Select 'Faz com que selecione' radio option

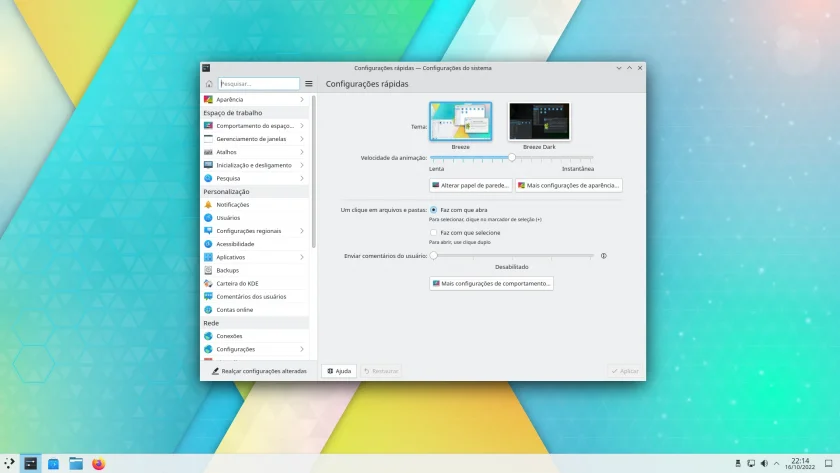pos(433,232)
